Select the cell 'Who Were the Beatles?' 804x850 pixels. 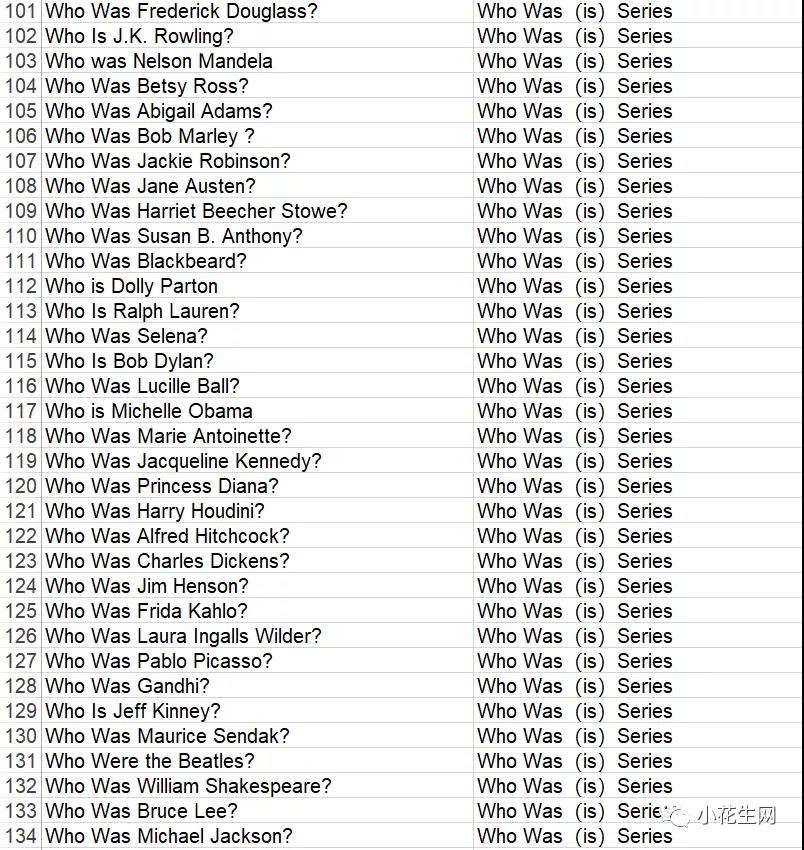(x=257, y=761)
